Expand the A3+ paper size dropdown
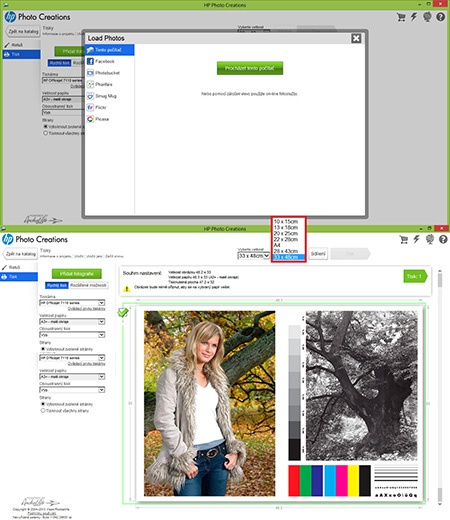Viewport: 450px width, 520px height. click(72, 321)
